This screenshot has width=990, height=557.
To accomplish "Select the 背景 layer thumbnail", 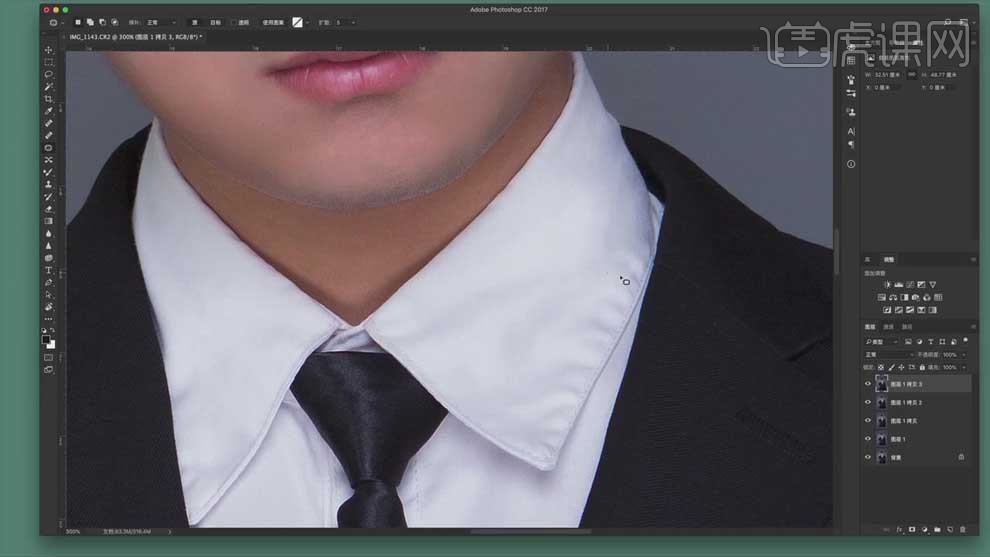I will [881, 457].
